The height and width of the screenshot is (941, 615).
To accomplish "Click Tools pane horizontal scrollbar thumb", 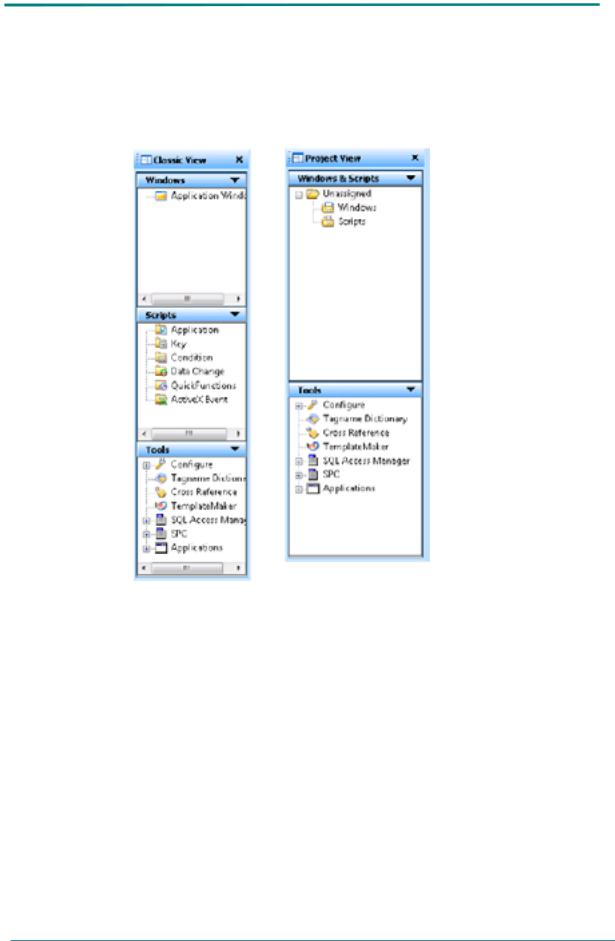I will [x=187, y=567].
